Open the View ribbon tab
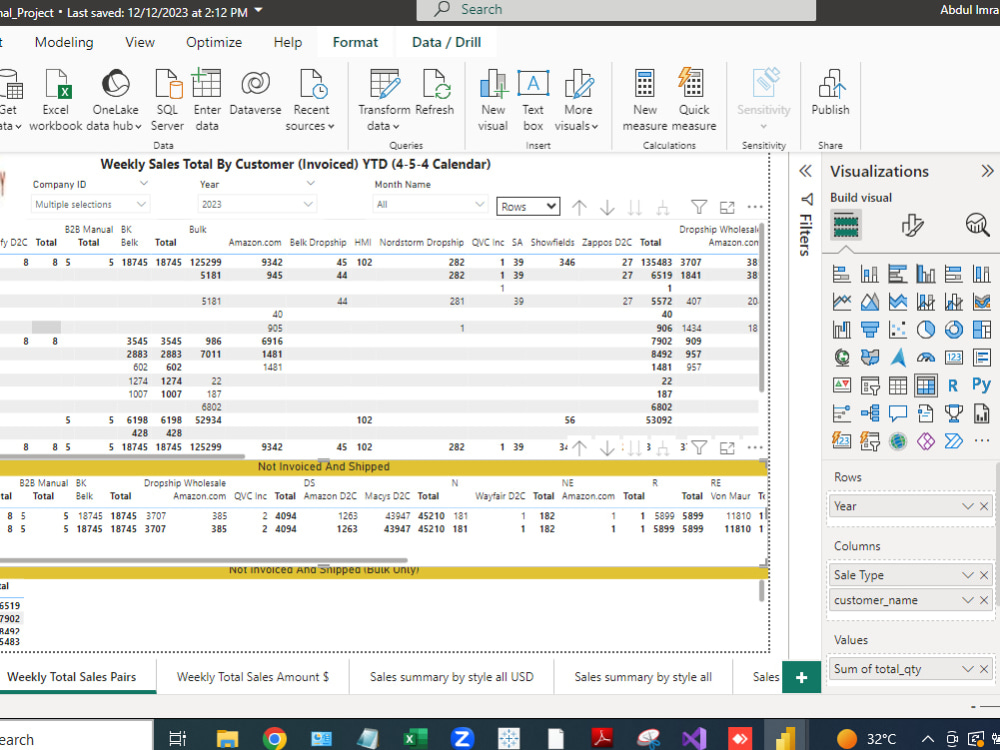 (140, 42)
